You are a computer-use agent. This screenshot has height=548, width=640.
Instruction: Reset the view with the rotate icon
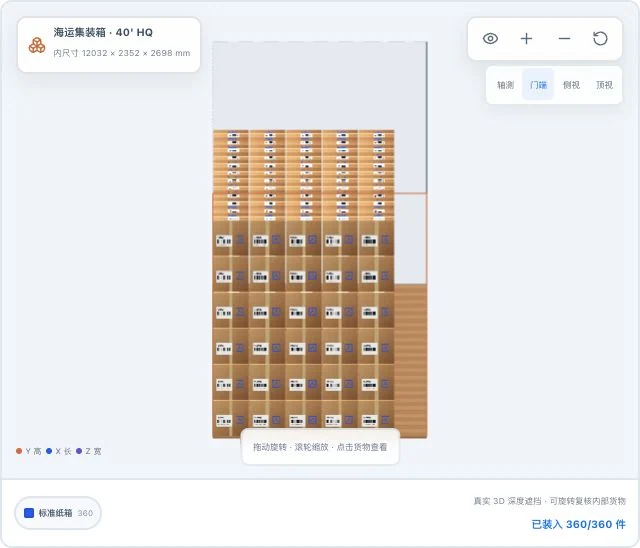point(600,39)
